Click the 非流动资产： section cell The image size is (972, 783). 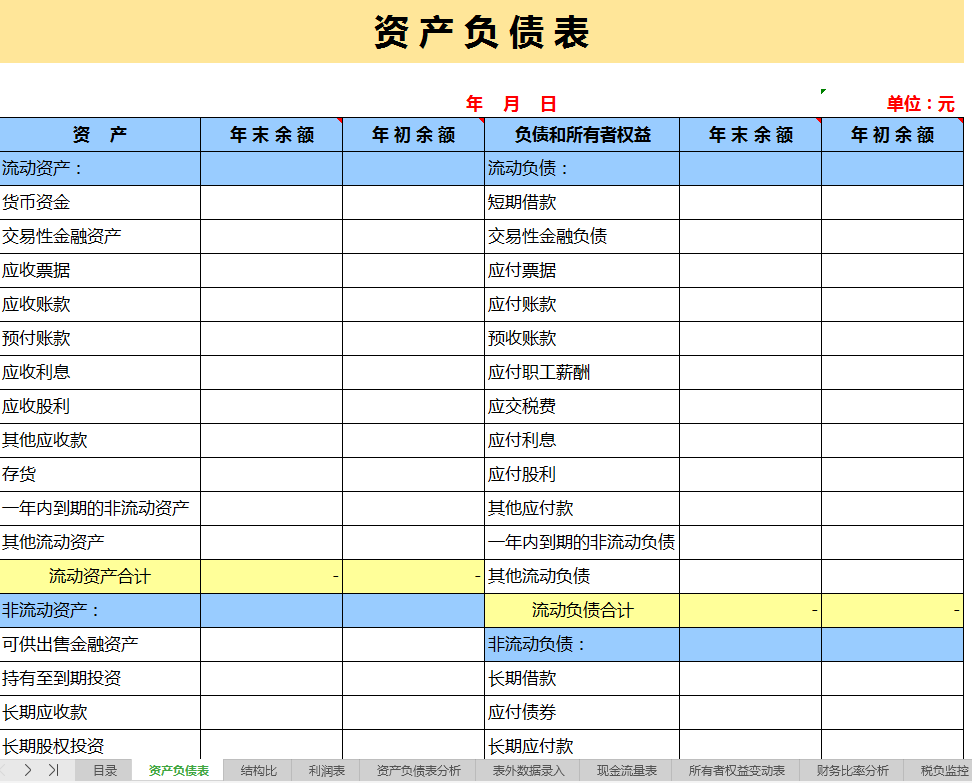click(x=100, y=611)
